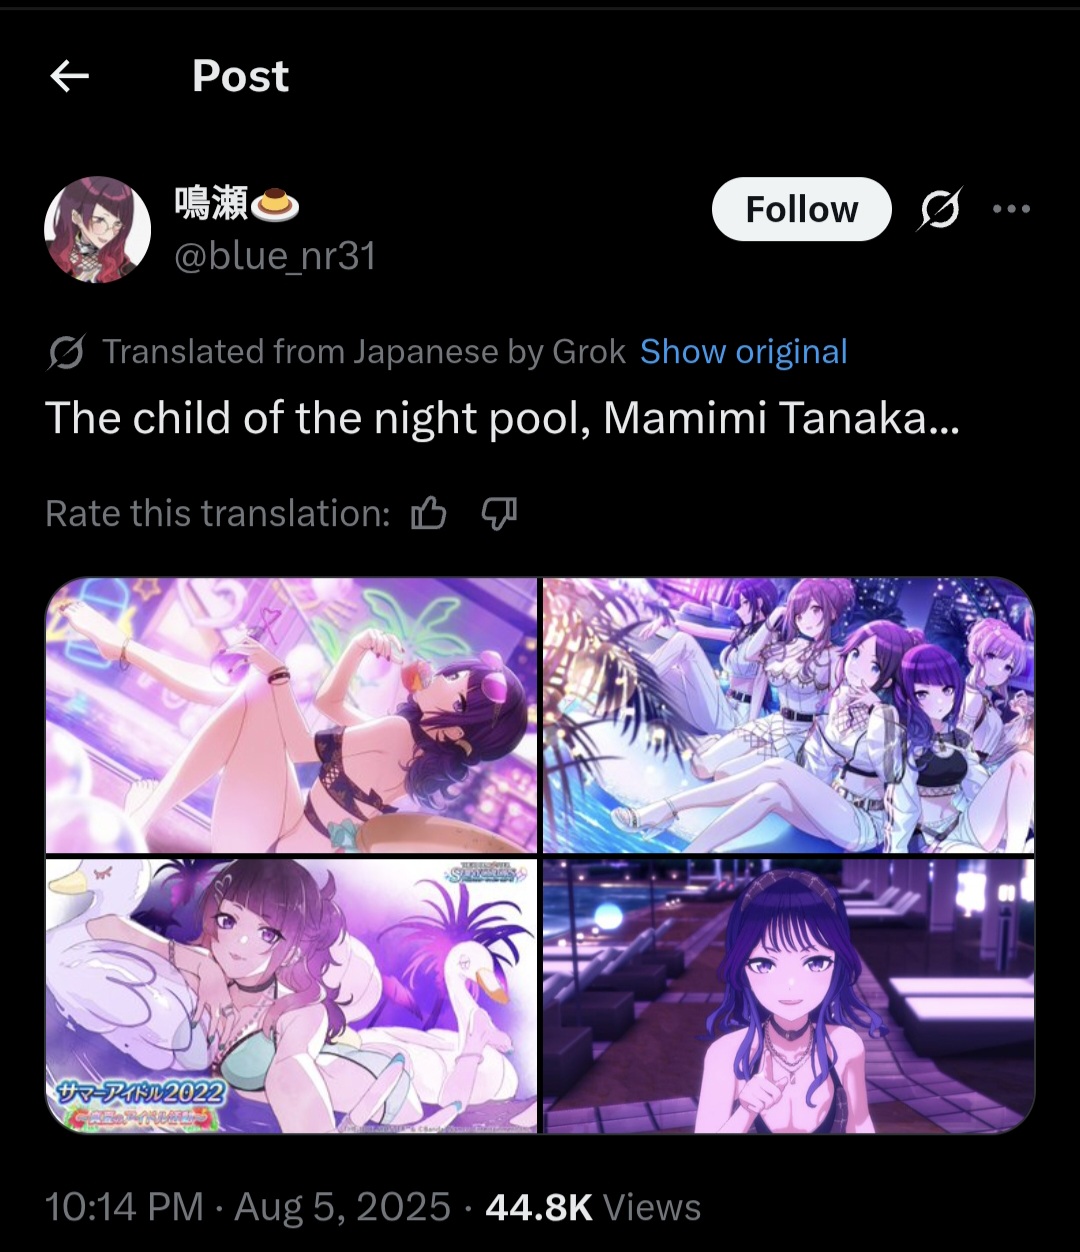Open the three-dot more options menu
This screenshot has height=1252, width=1080.
[x=1011, y=209]
